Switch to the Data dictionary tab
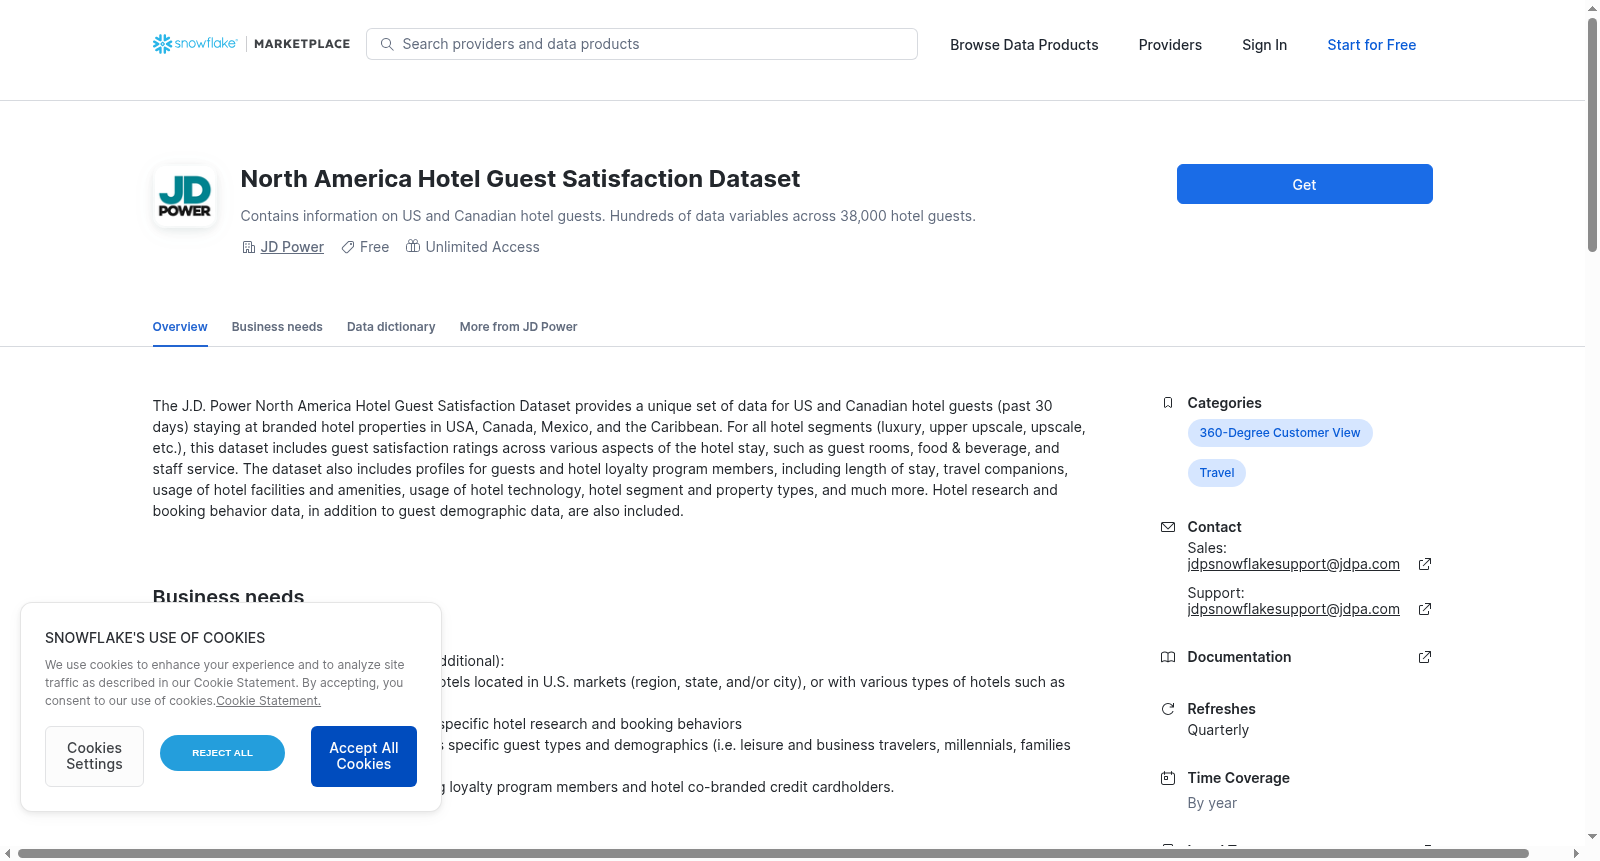 pyautogui.click(x=391, y=327)
